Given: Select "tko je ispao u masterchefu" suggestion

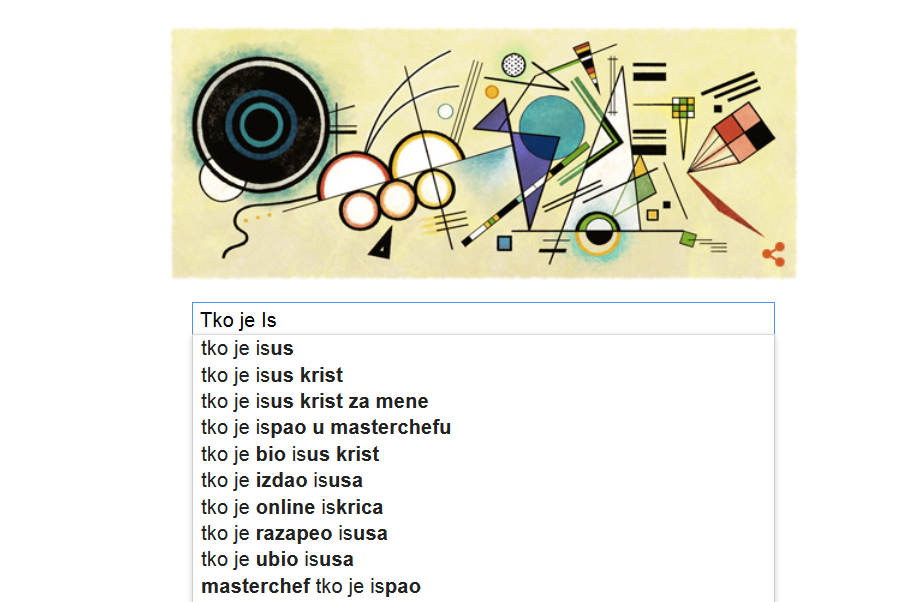Looking at the screenshot, I should [x=326, y=428].
